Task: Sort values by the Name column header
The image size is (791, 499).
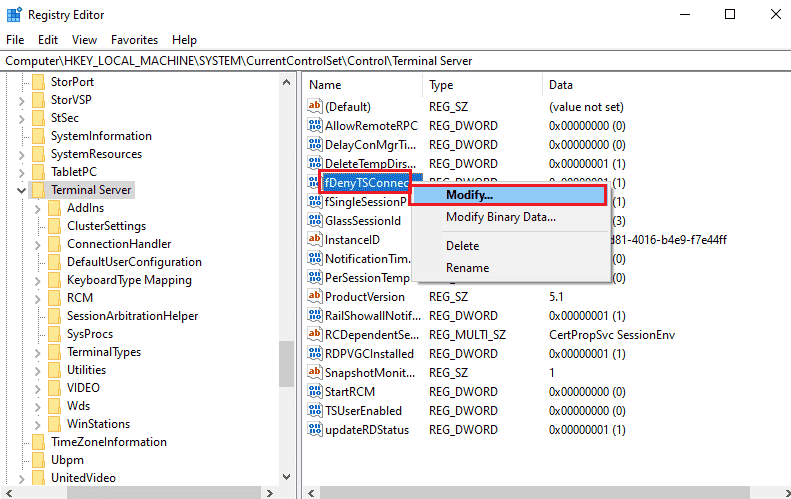Action: point(363,85)
